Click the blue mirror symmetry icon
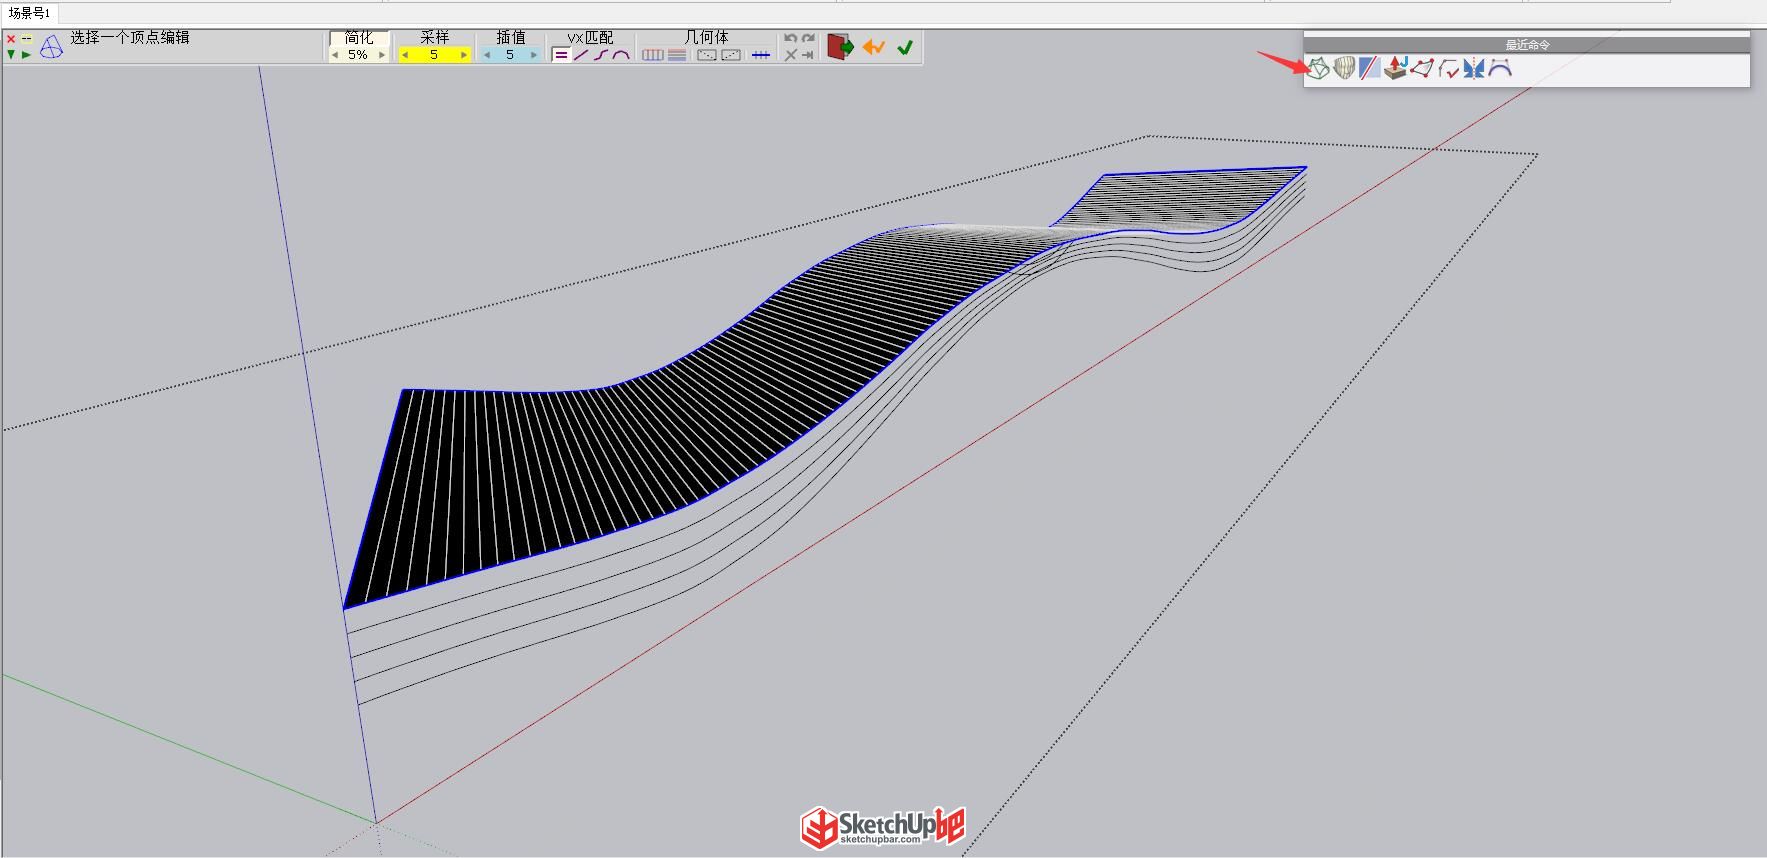Image resolution: width=1767 pixels, height=858 pixels. pos(1473,68)
